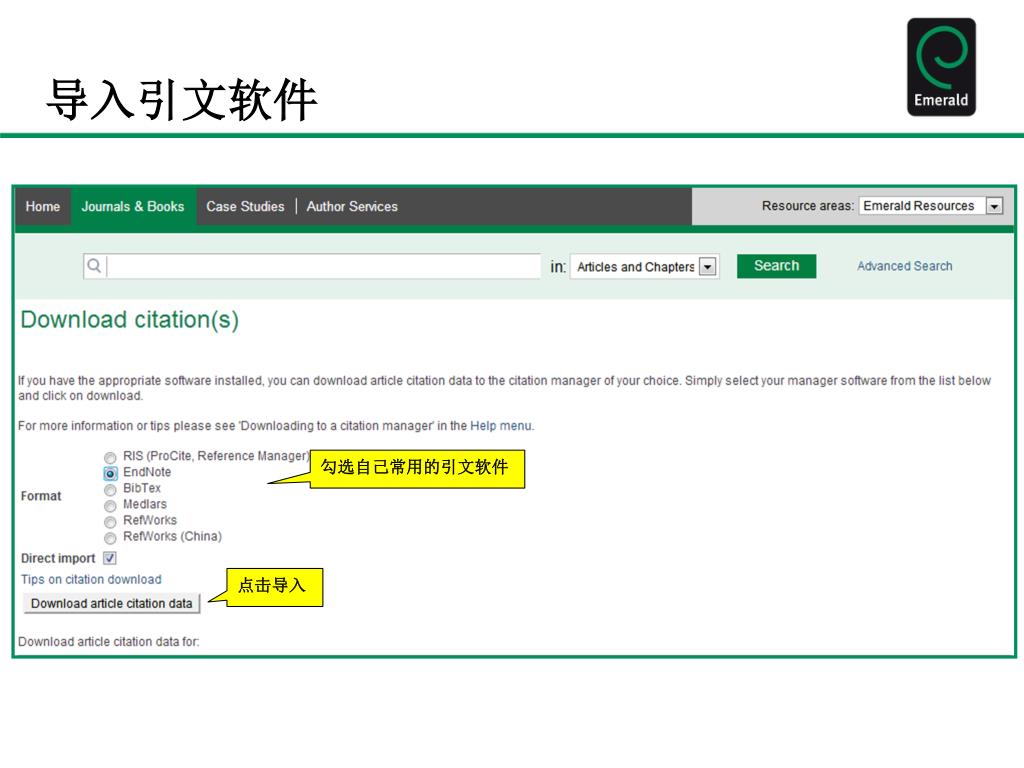Open the Advanced Search link

point(904,266)
